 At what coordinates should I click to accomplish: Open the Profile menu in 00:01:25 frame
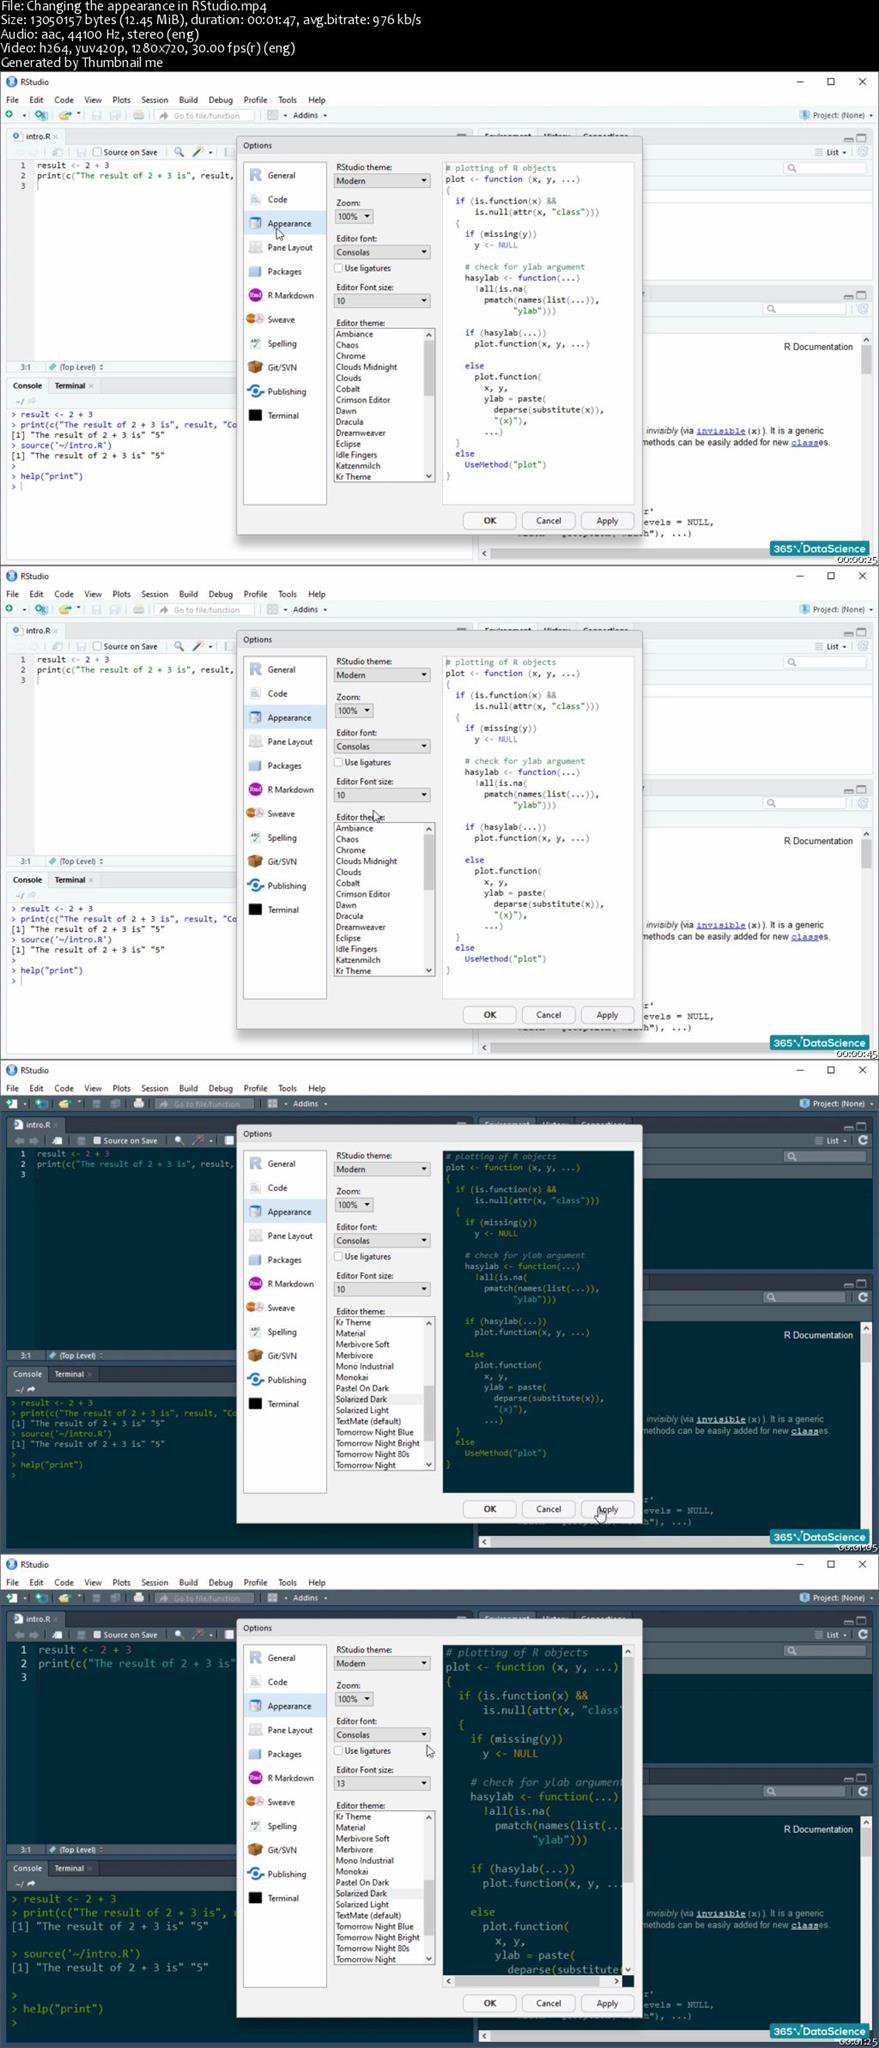[x=255, y=1582]
